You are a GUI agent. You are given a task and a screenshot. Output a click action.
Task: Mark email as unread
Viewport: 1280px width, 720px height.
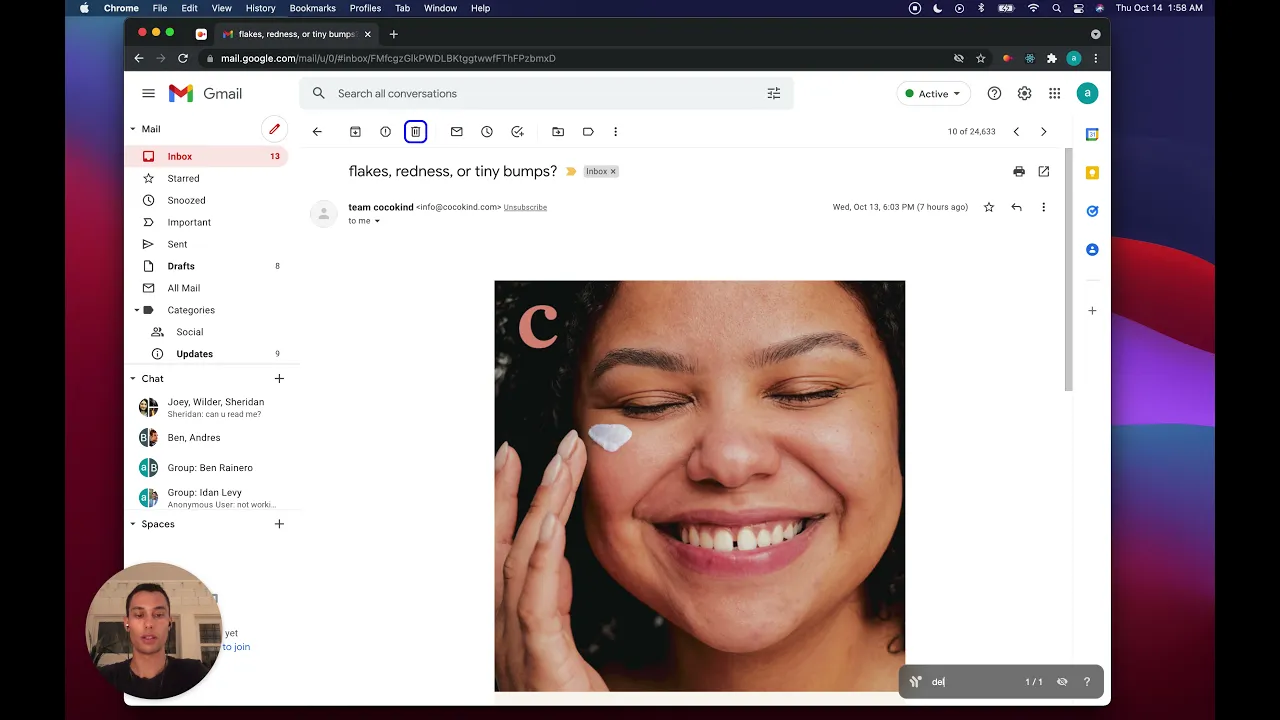(x=456, y=132)
